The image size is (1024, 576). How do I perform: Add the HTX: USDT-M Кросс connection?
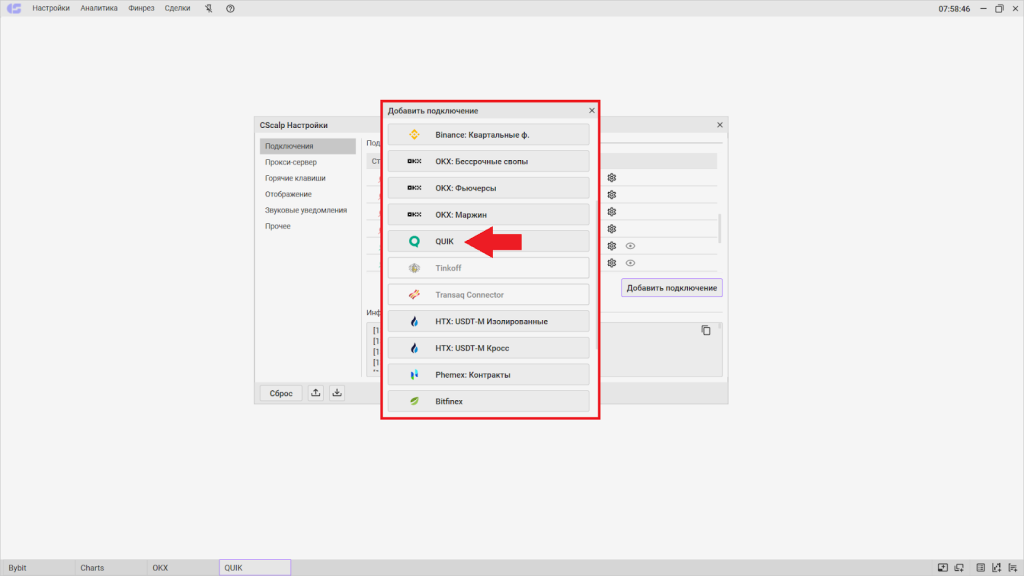coord(488,348)
